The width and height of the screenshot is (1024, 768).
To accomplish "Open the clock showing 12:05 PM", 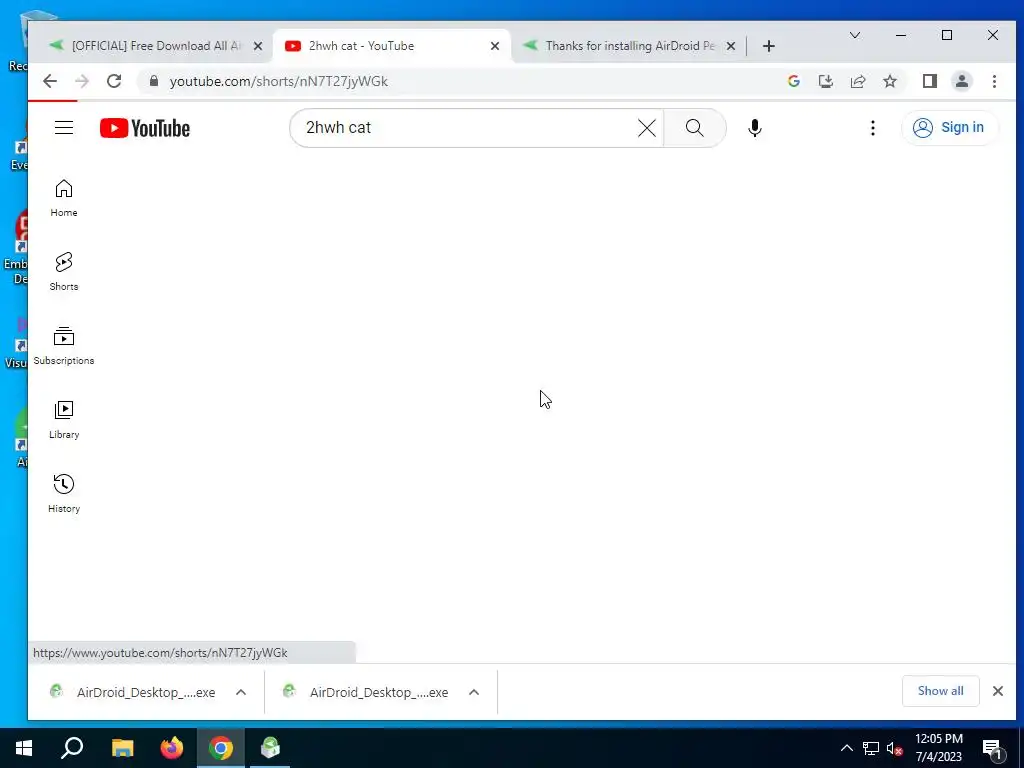I will (x=938, y=748).
